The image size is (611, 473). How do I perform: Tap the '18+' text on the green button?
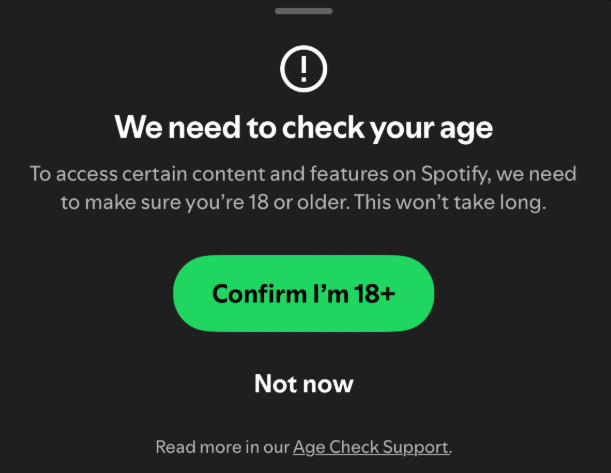[372, 293]
